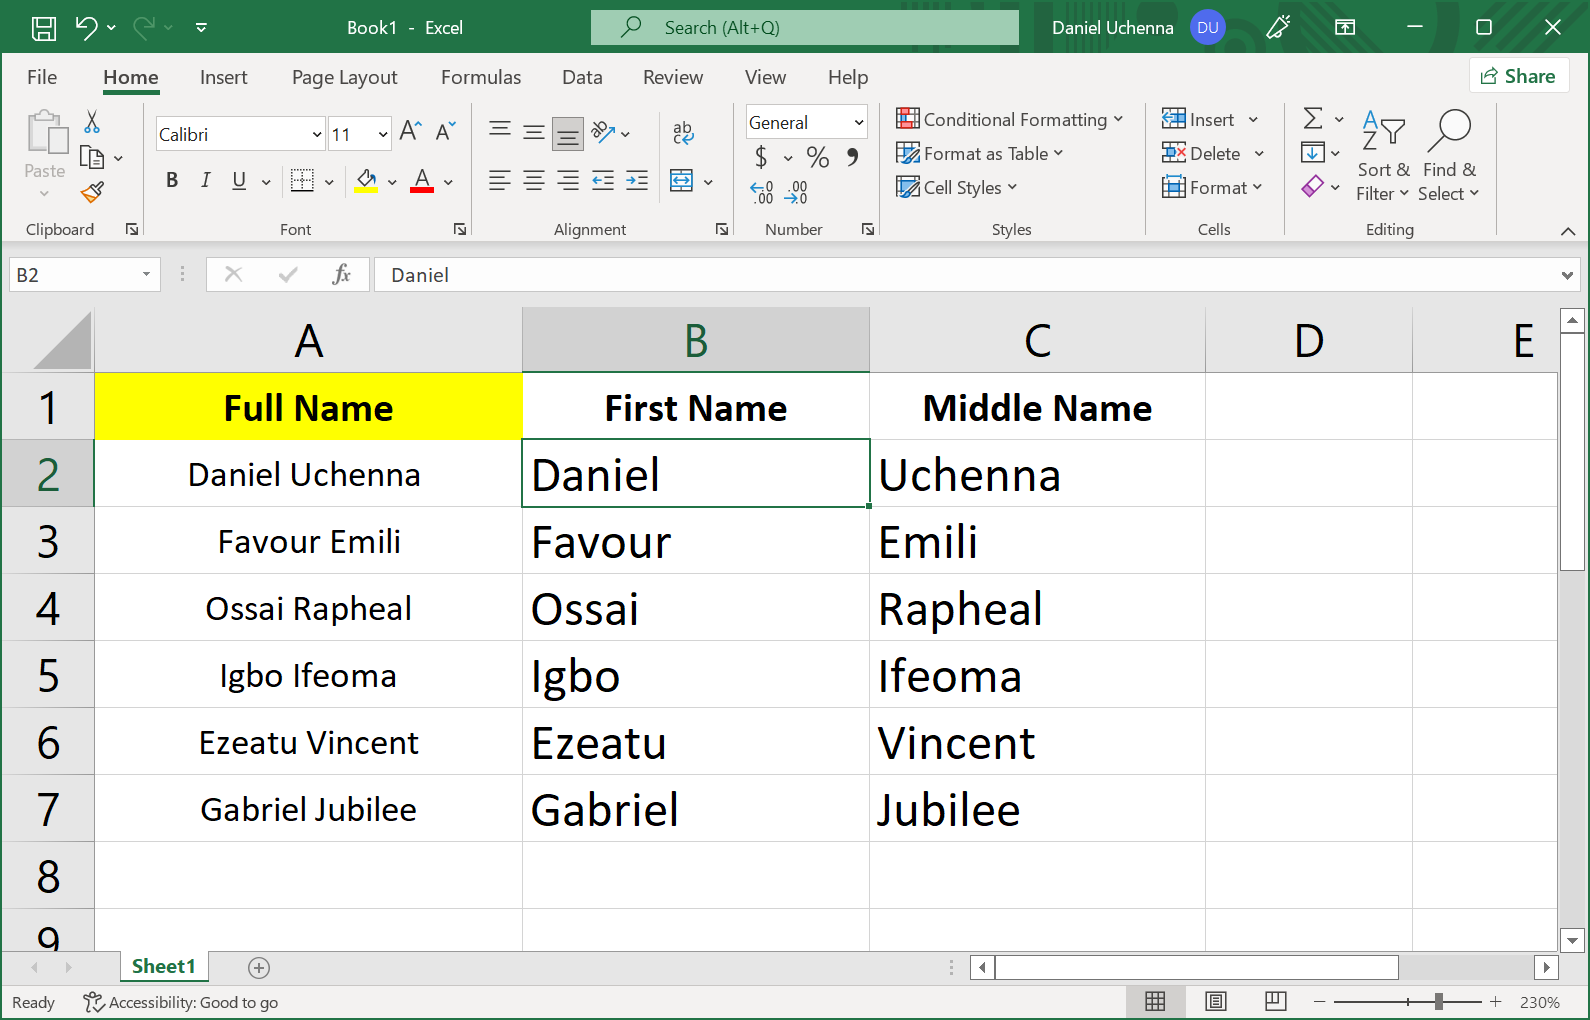Toggle Bold formatting
Viewport: 1590px width, 1020px height.
(172, 180)
